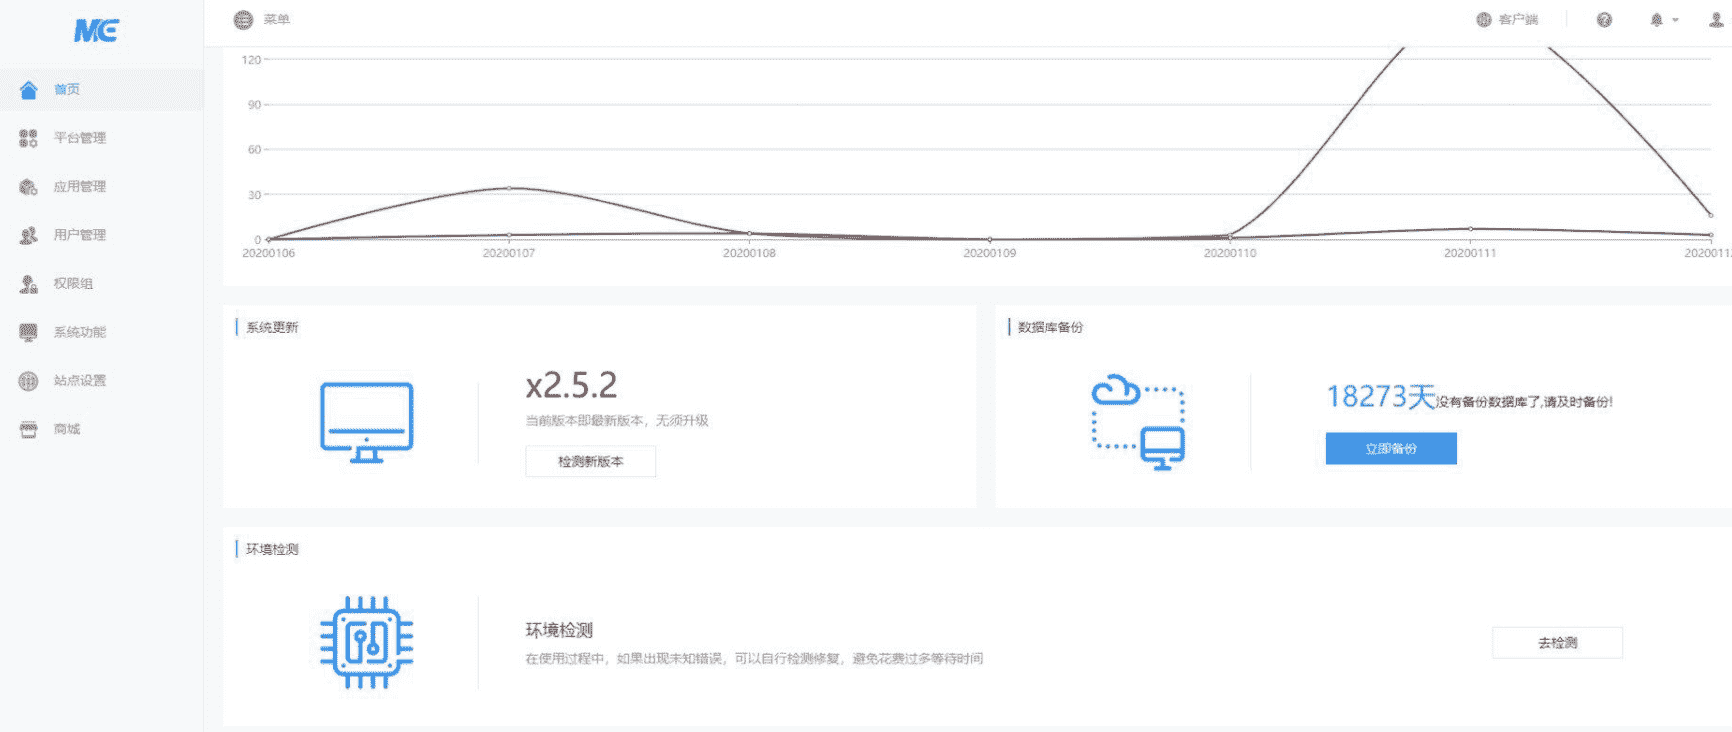Click the 系统更新 section title
The image size is (1732, 732).
point(272,327)
